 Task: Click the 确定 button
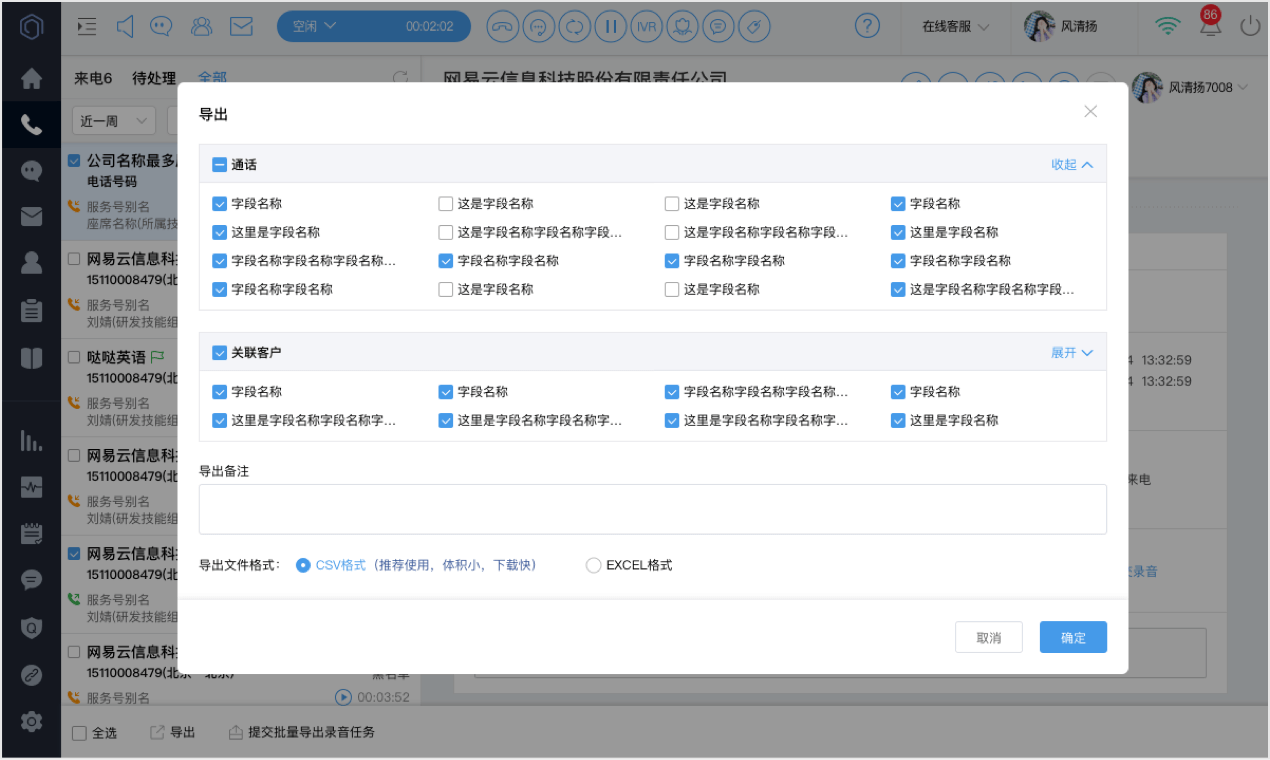tap(1073, 637)
